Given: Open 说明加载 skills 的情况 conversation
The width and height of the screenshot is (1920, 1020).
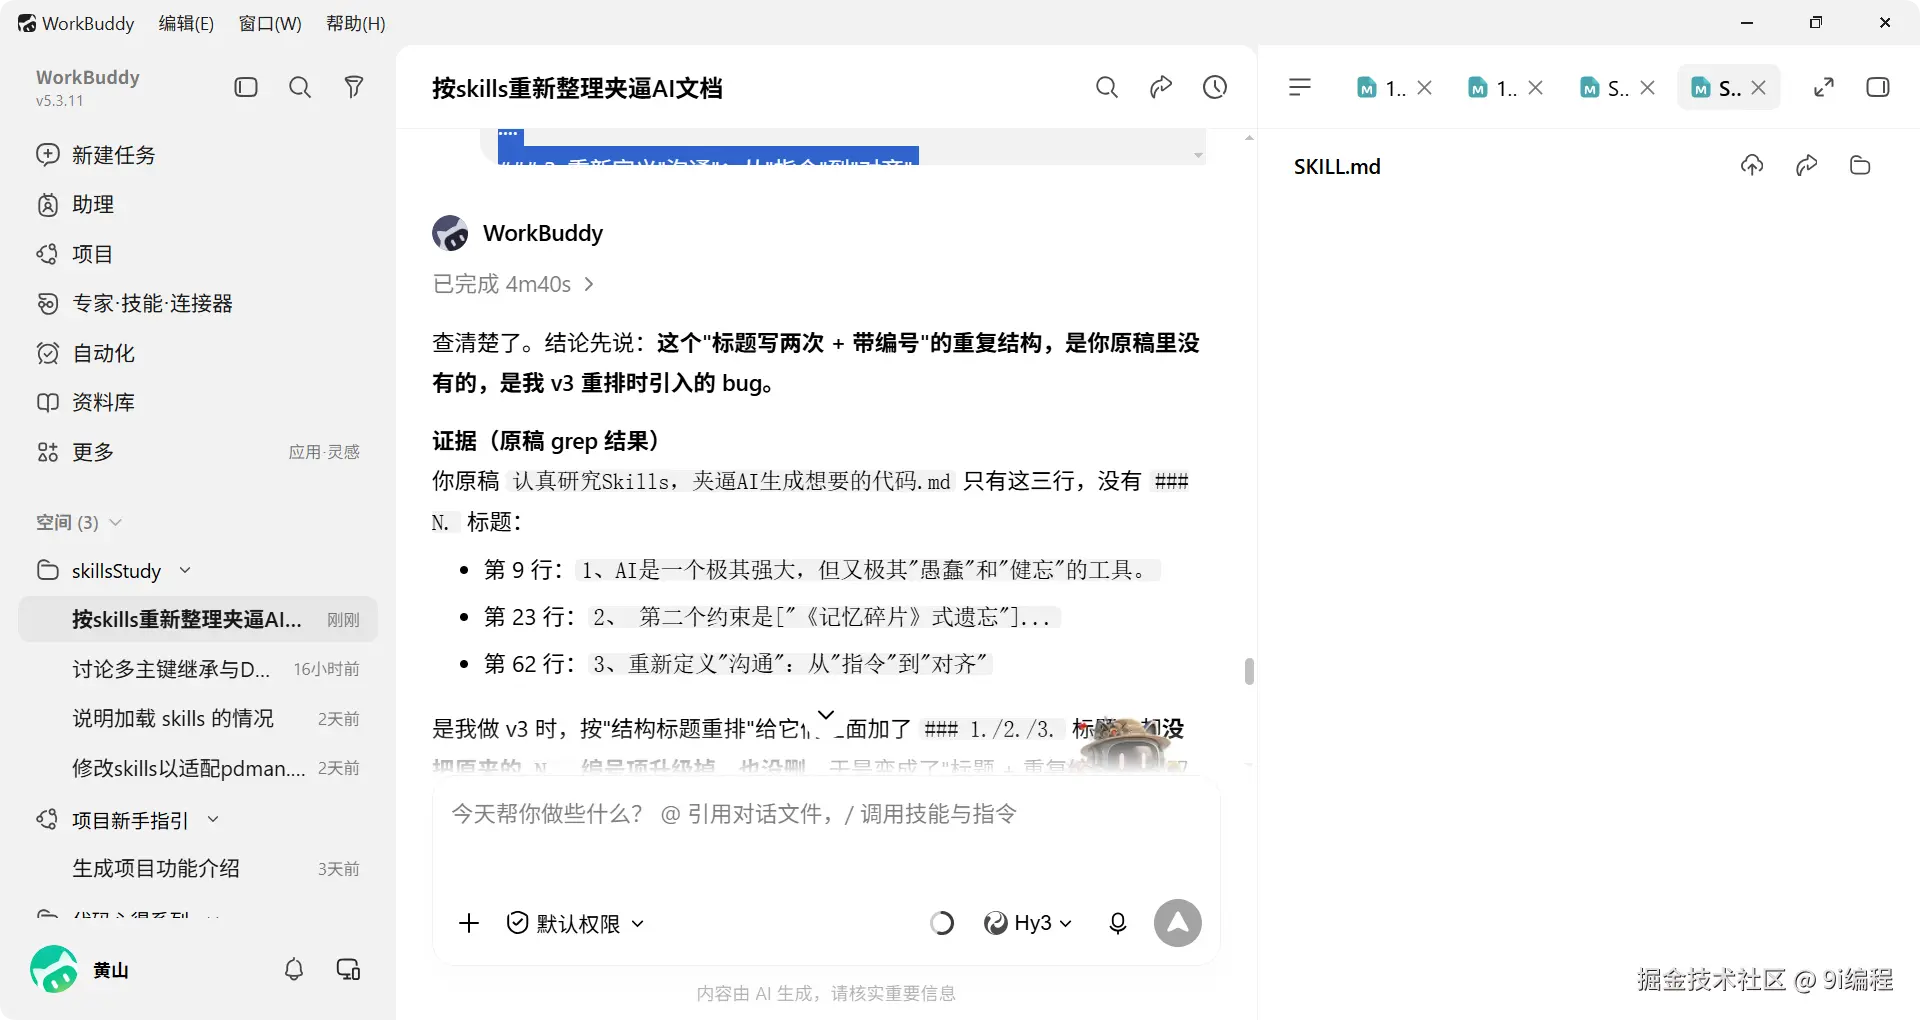Looking at the screenshot, I should point(198,718).
